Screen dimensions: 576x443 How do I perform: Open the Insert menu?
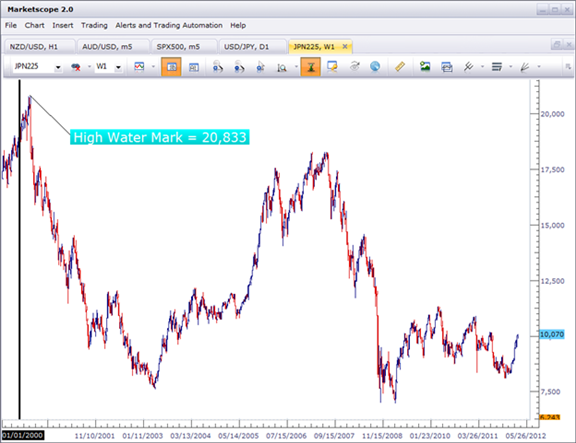click(x=62, y=25)
